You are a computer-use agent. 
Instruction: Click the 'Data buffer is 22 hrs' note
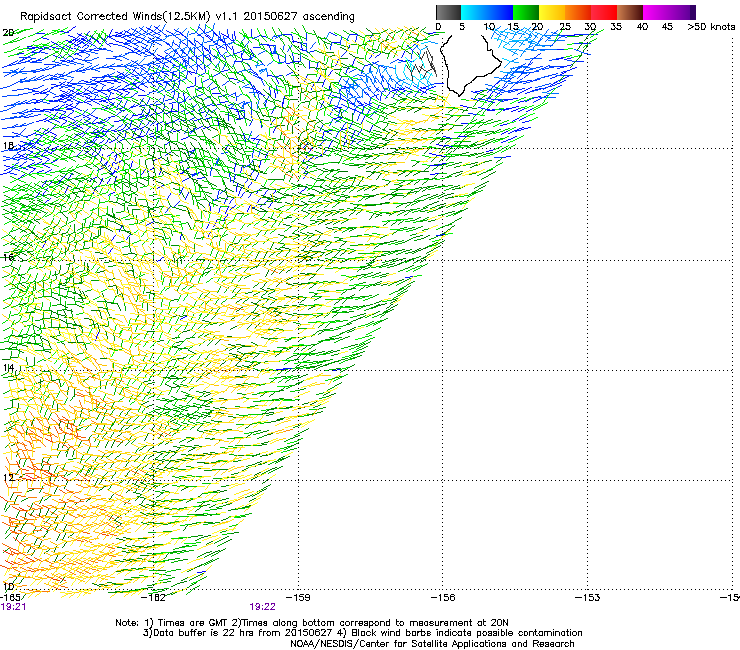pos(362,633)
